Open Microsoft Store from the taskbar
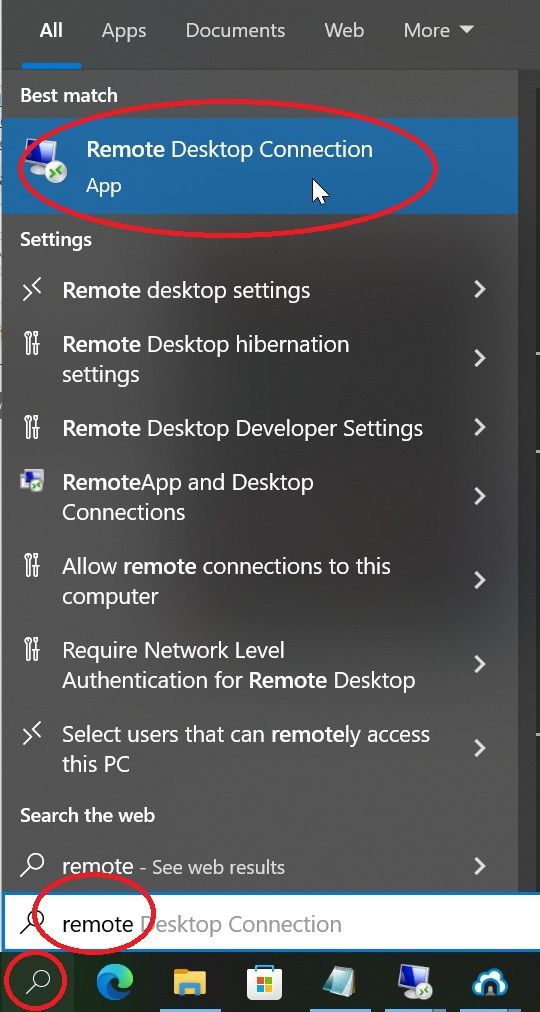The width and height of the screenshot is (540, 1012). click(265, 984)
